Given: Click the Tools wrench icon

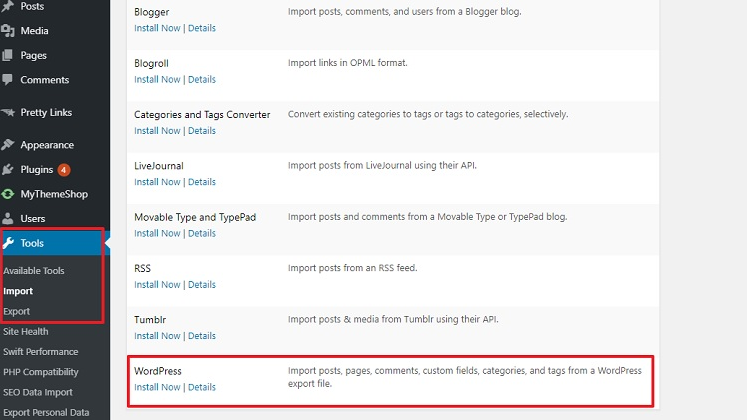Looking at the screenshot, I should (x=8, y=243).
